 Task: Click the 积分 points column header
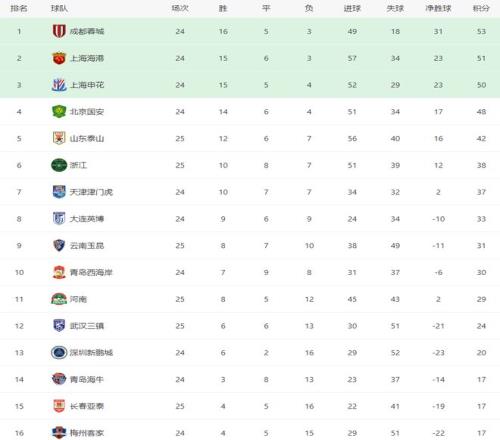(481, 8)
